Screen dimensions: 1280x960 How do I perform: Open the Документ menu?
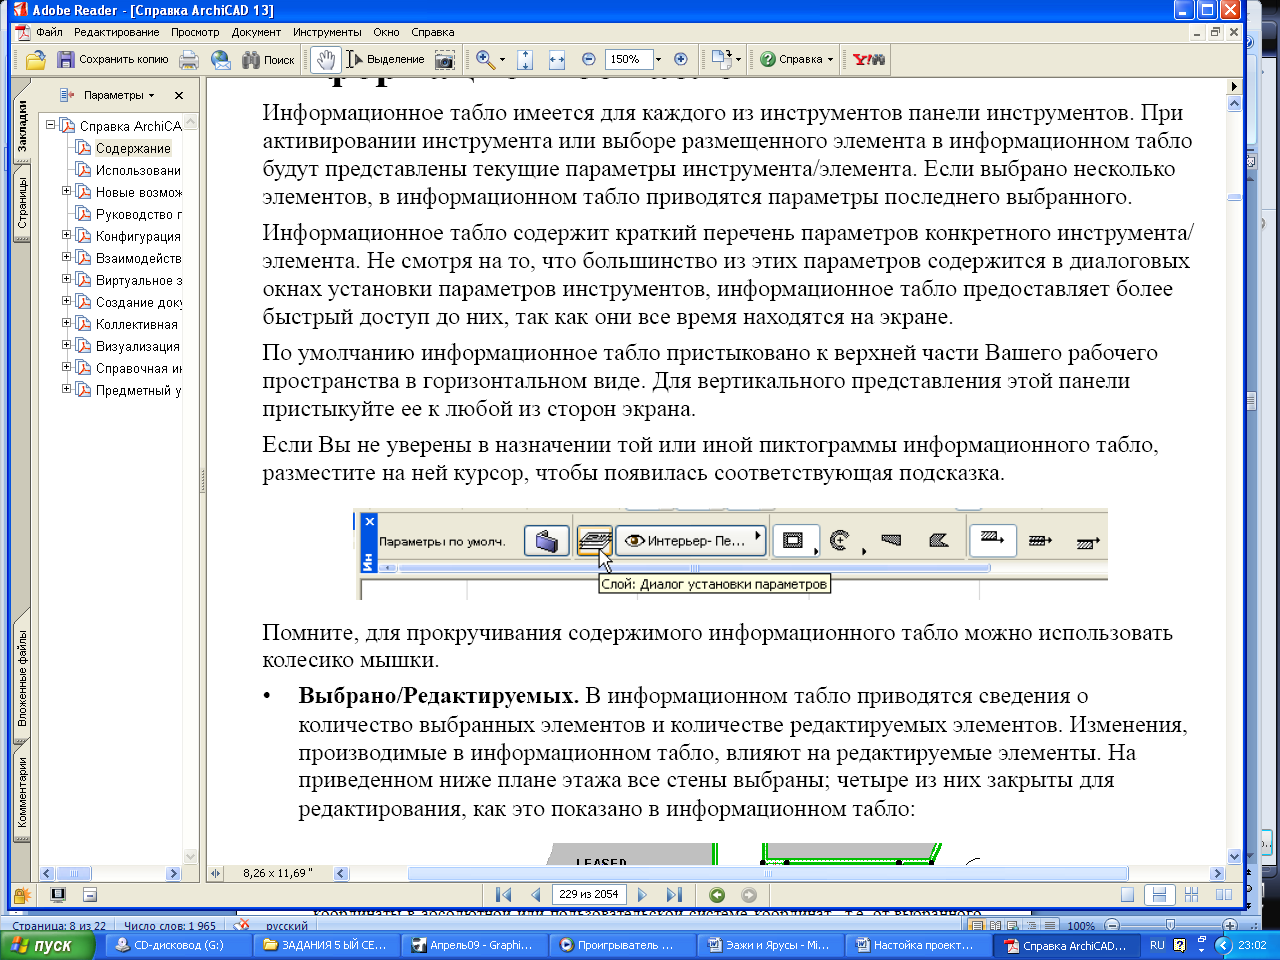click(256, 32)
